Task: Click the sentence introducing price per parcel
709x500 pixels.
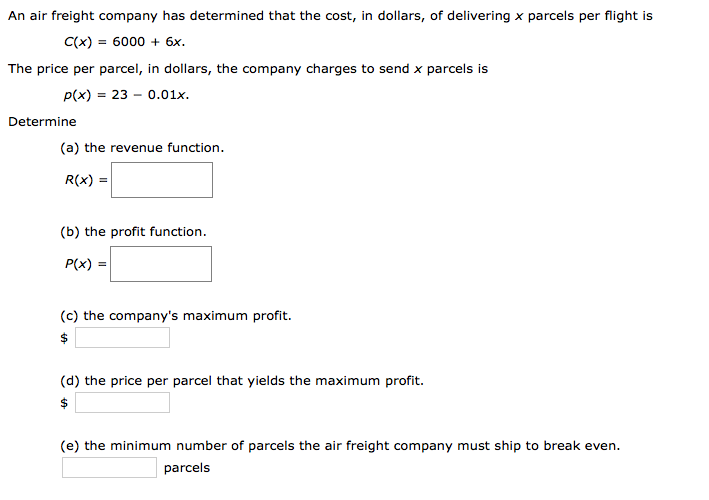Action: (x=248, y=69)
